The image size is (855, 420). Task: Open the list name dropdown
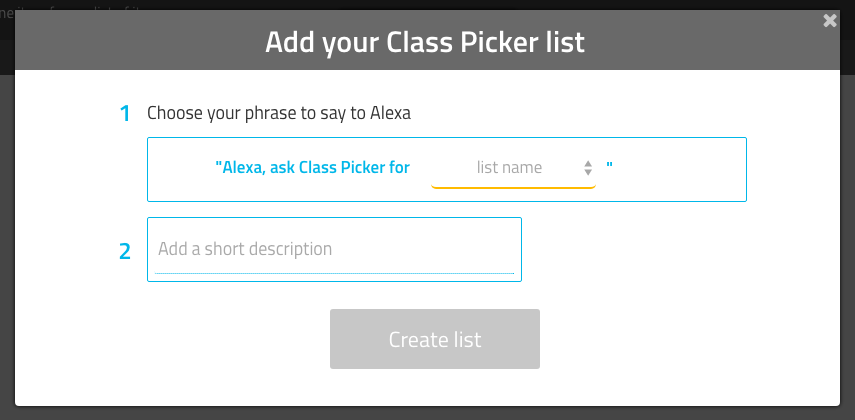coord(512,168)
